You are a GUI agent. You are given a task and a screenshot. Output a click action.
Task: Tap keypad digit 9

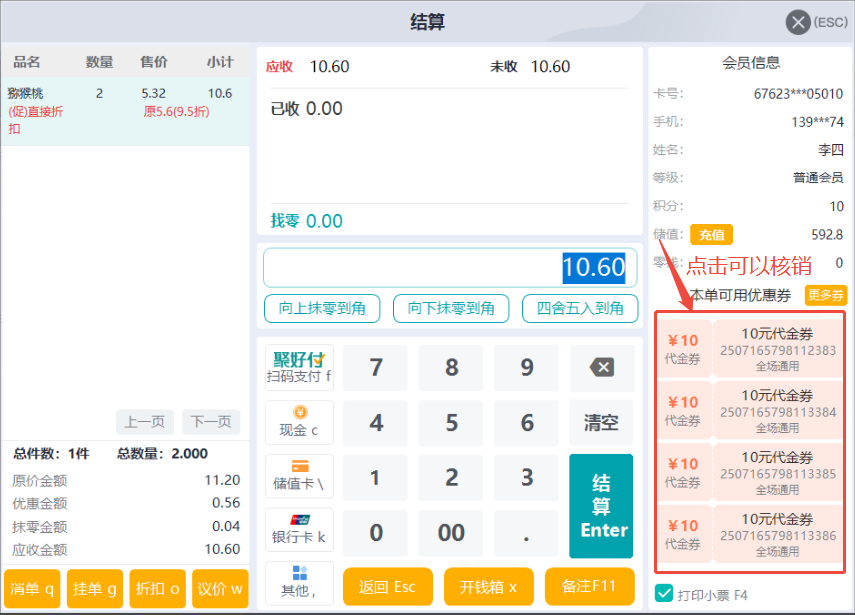click(526, 367)
